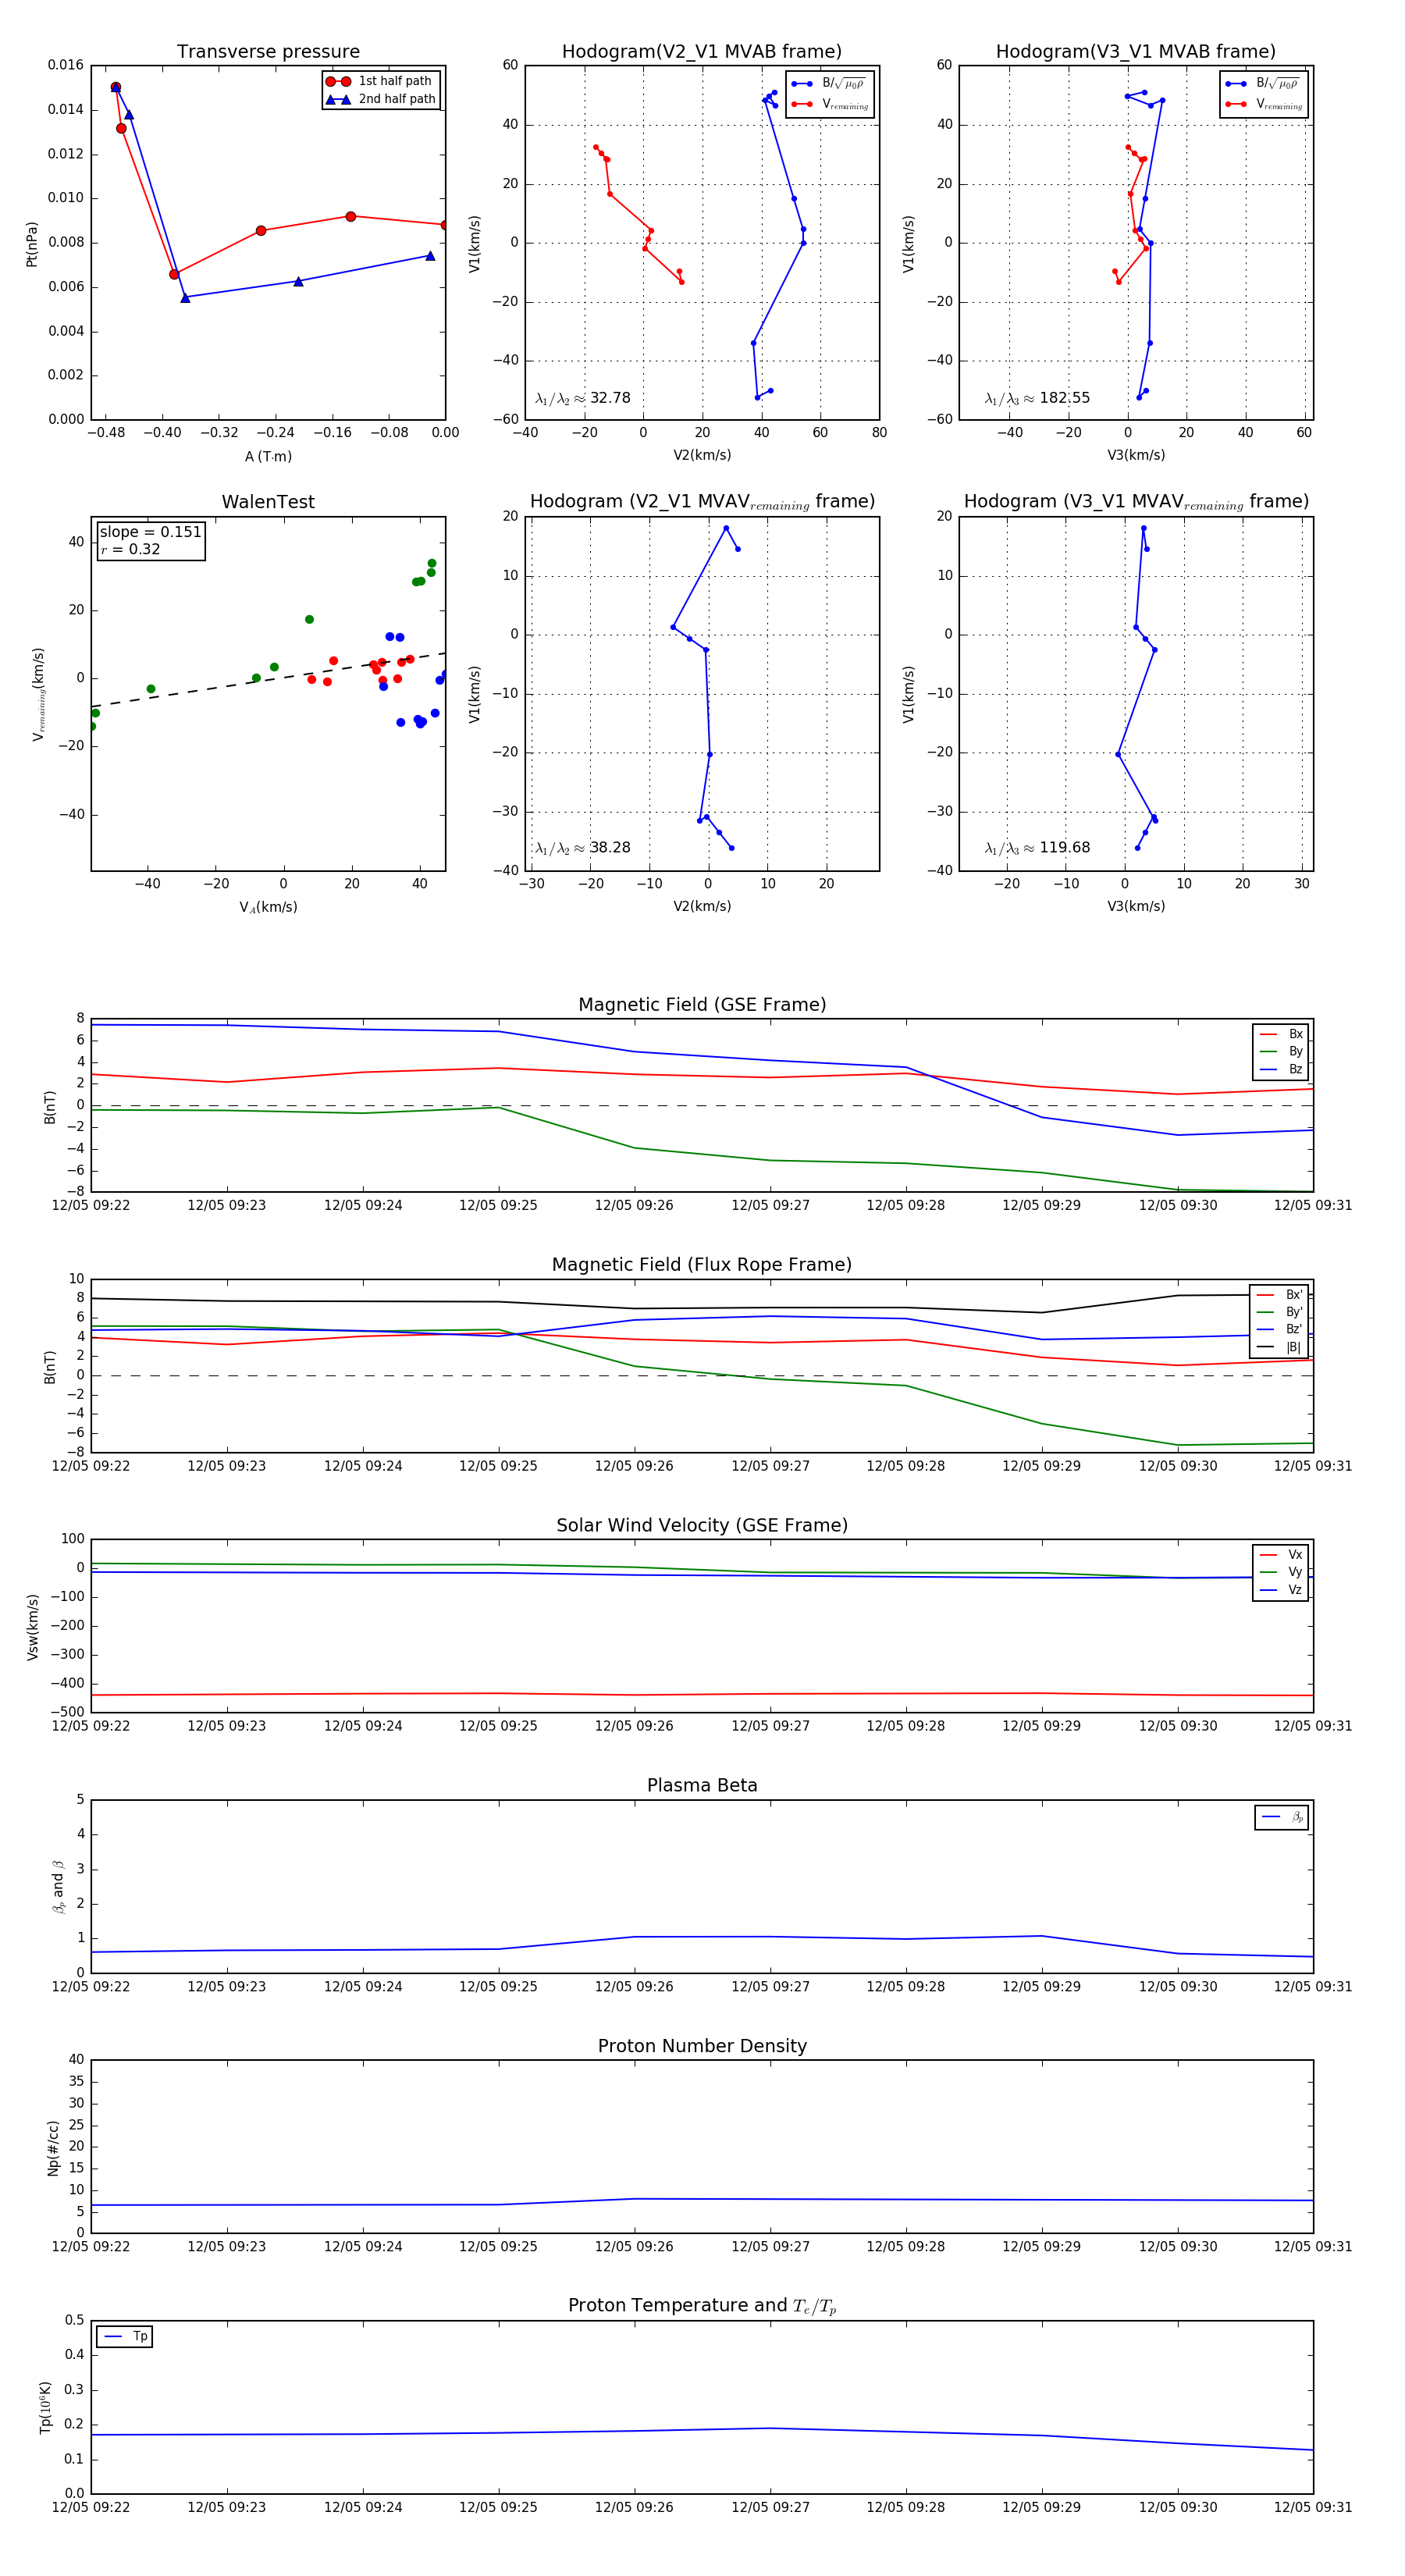Click the first red marker in Transverse pressure plot

click(x=116, y=88)
